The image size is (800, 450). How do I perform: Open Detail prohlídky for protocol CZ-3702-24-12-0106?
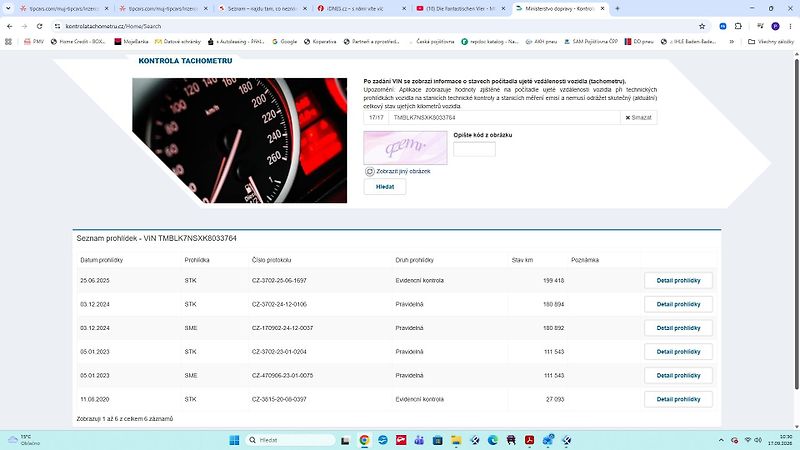678,304
